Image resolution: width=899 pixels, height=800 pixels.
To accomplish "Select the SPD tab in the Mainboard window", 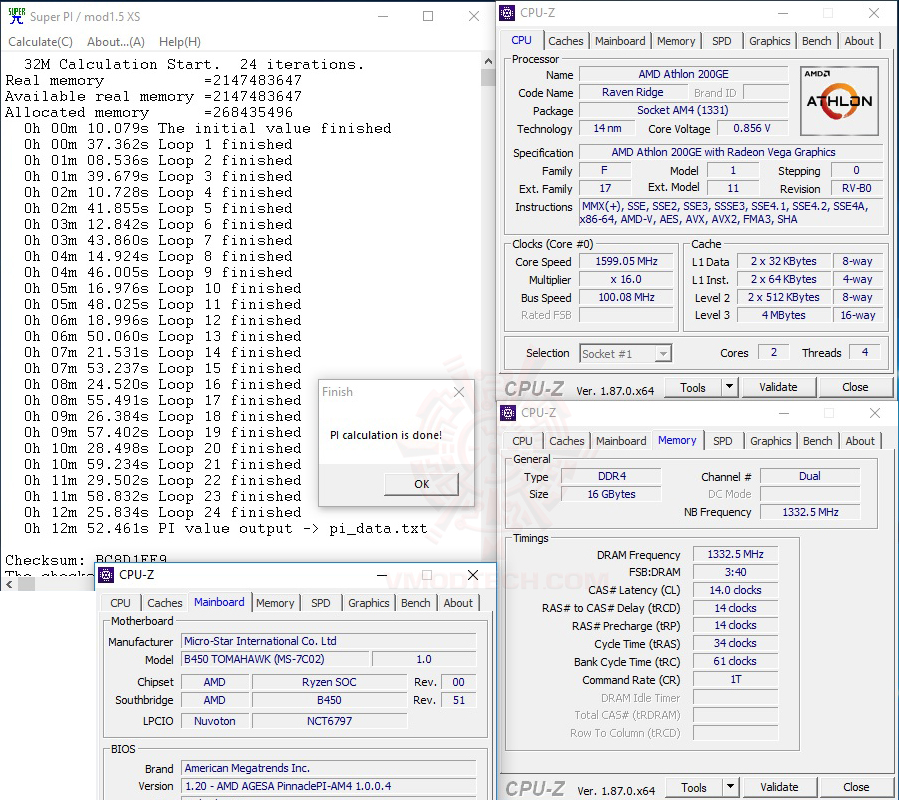I will pos(320,603).
